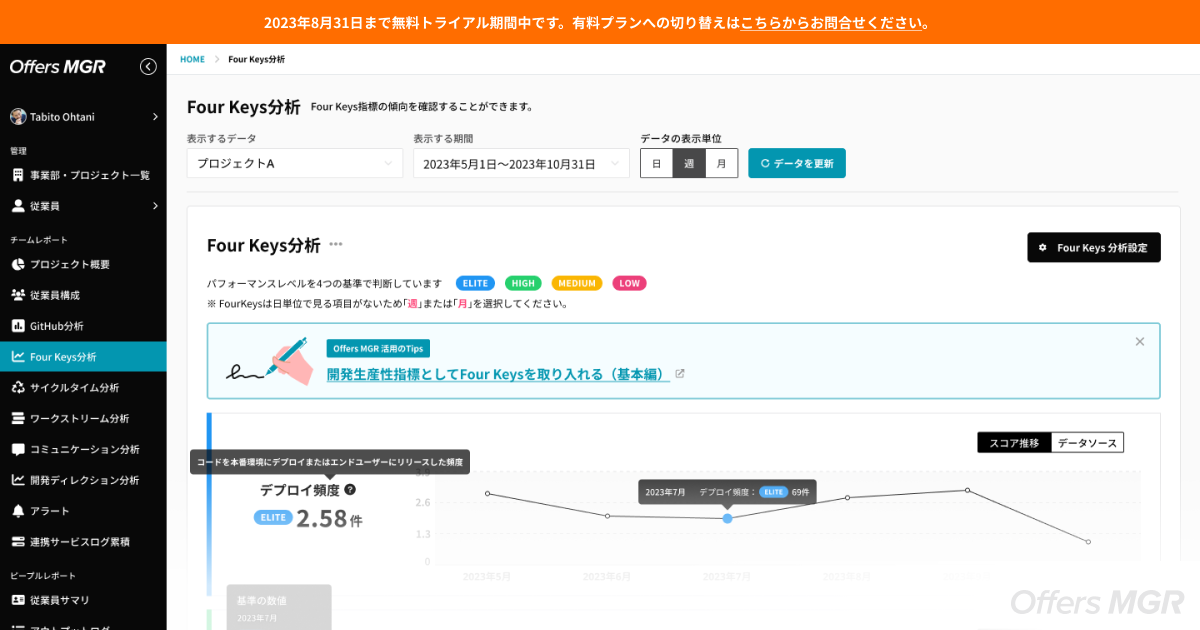Open the プロジェクトA data dropdown
The image size is (1200, 630).
(x=295, y=163)
